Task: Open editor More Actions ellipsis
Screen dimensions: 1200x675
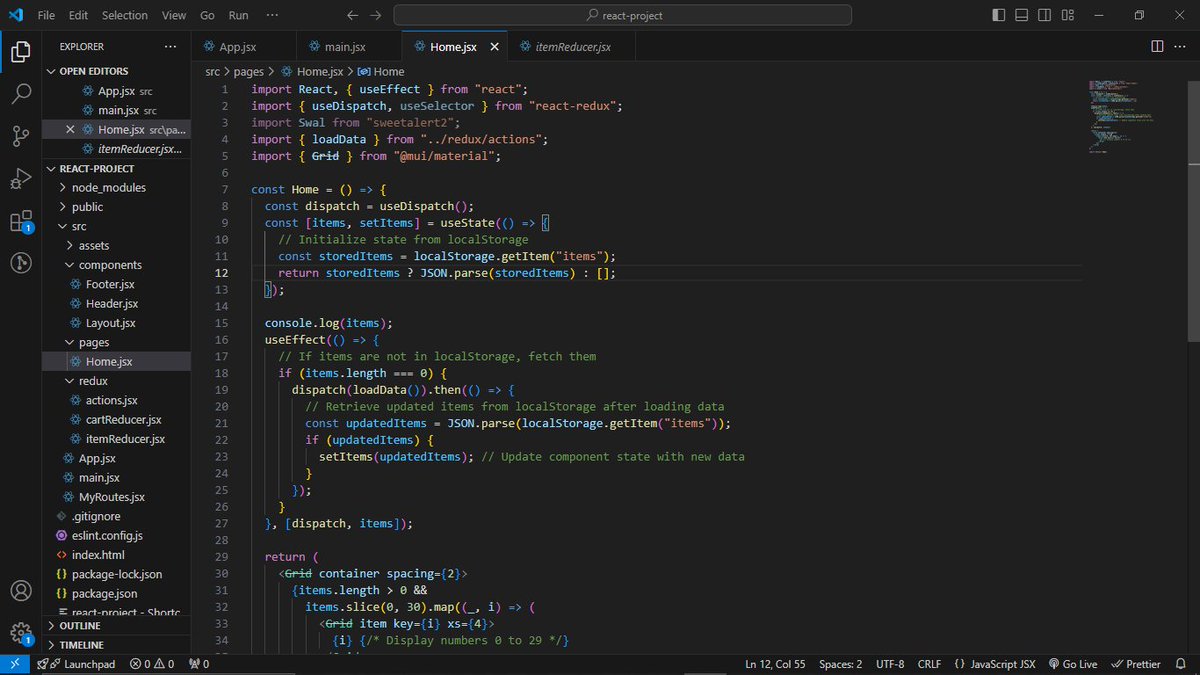Action: point(1181,46)
